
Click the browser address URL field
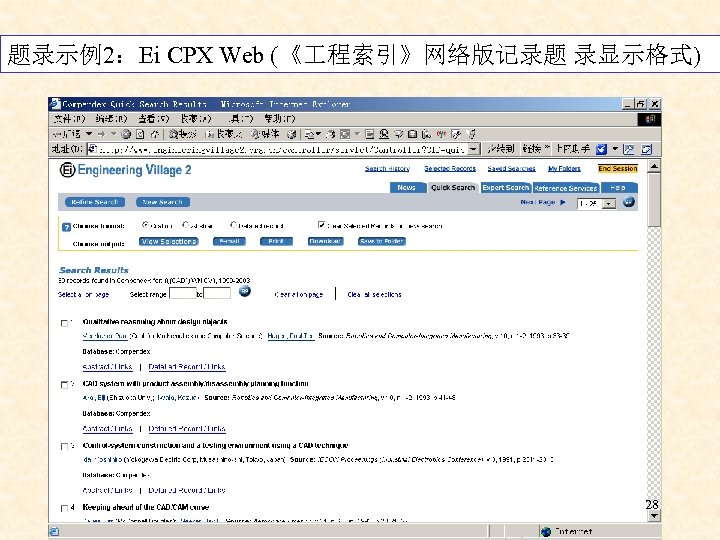coord(283,149)
